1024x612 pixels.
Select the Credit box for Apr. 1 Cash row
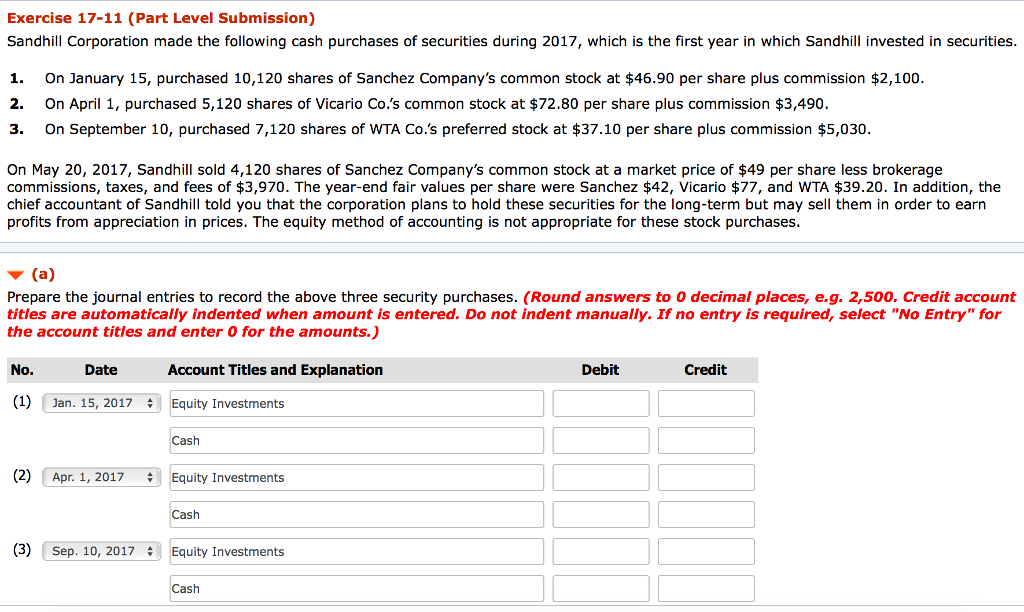point(706,514)
